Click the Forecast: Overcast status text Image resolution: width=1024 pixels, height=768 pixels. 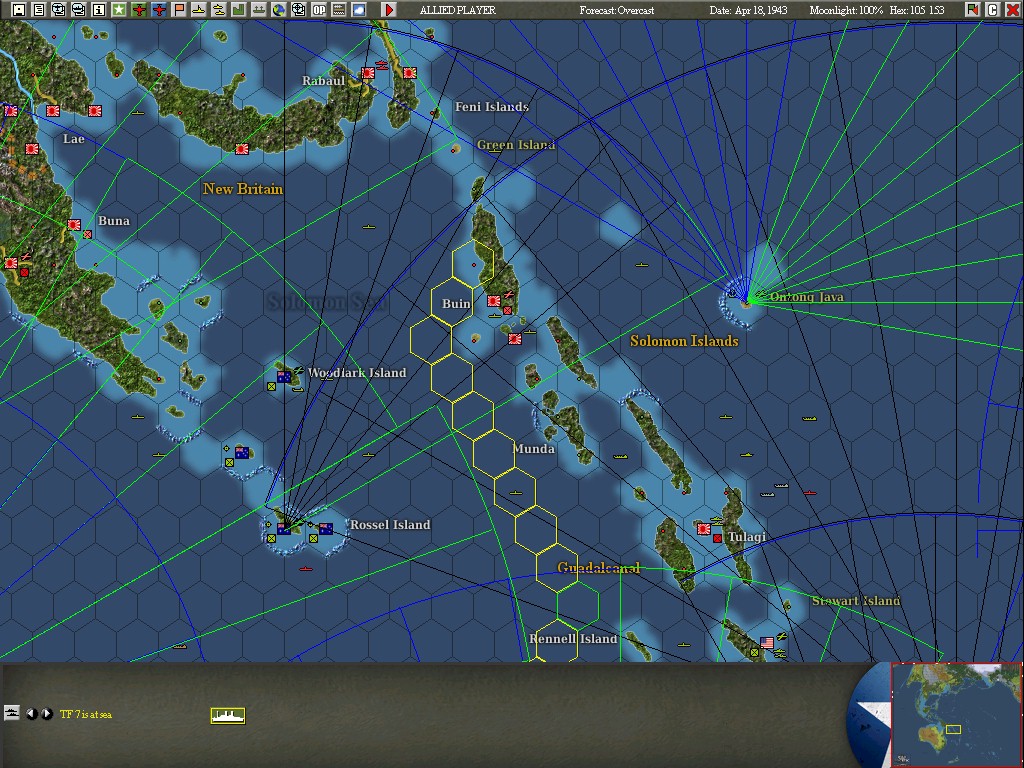616,10
